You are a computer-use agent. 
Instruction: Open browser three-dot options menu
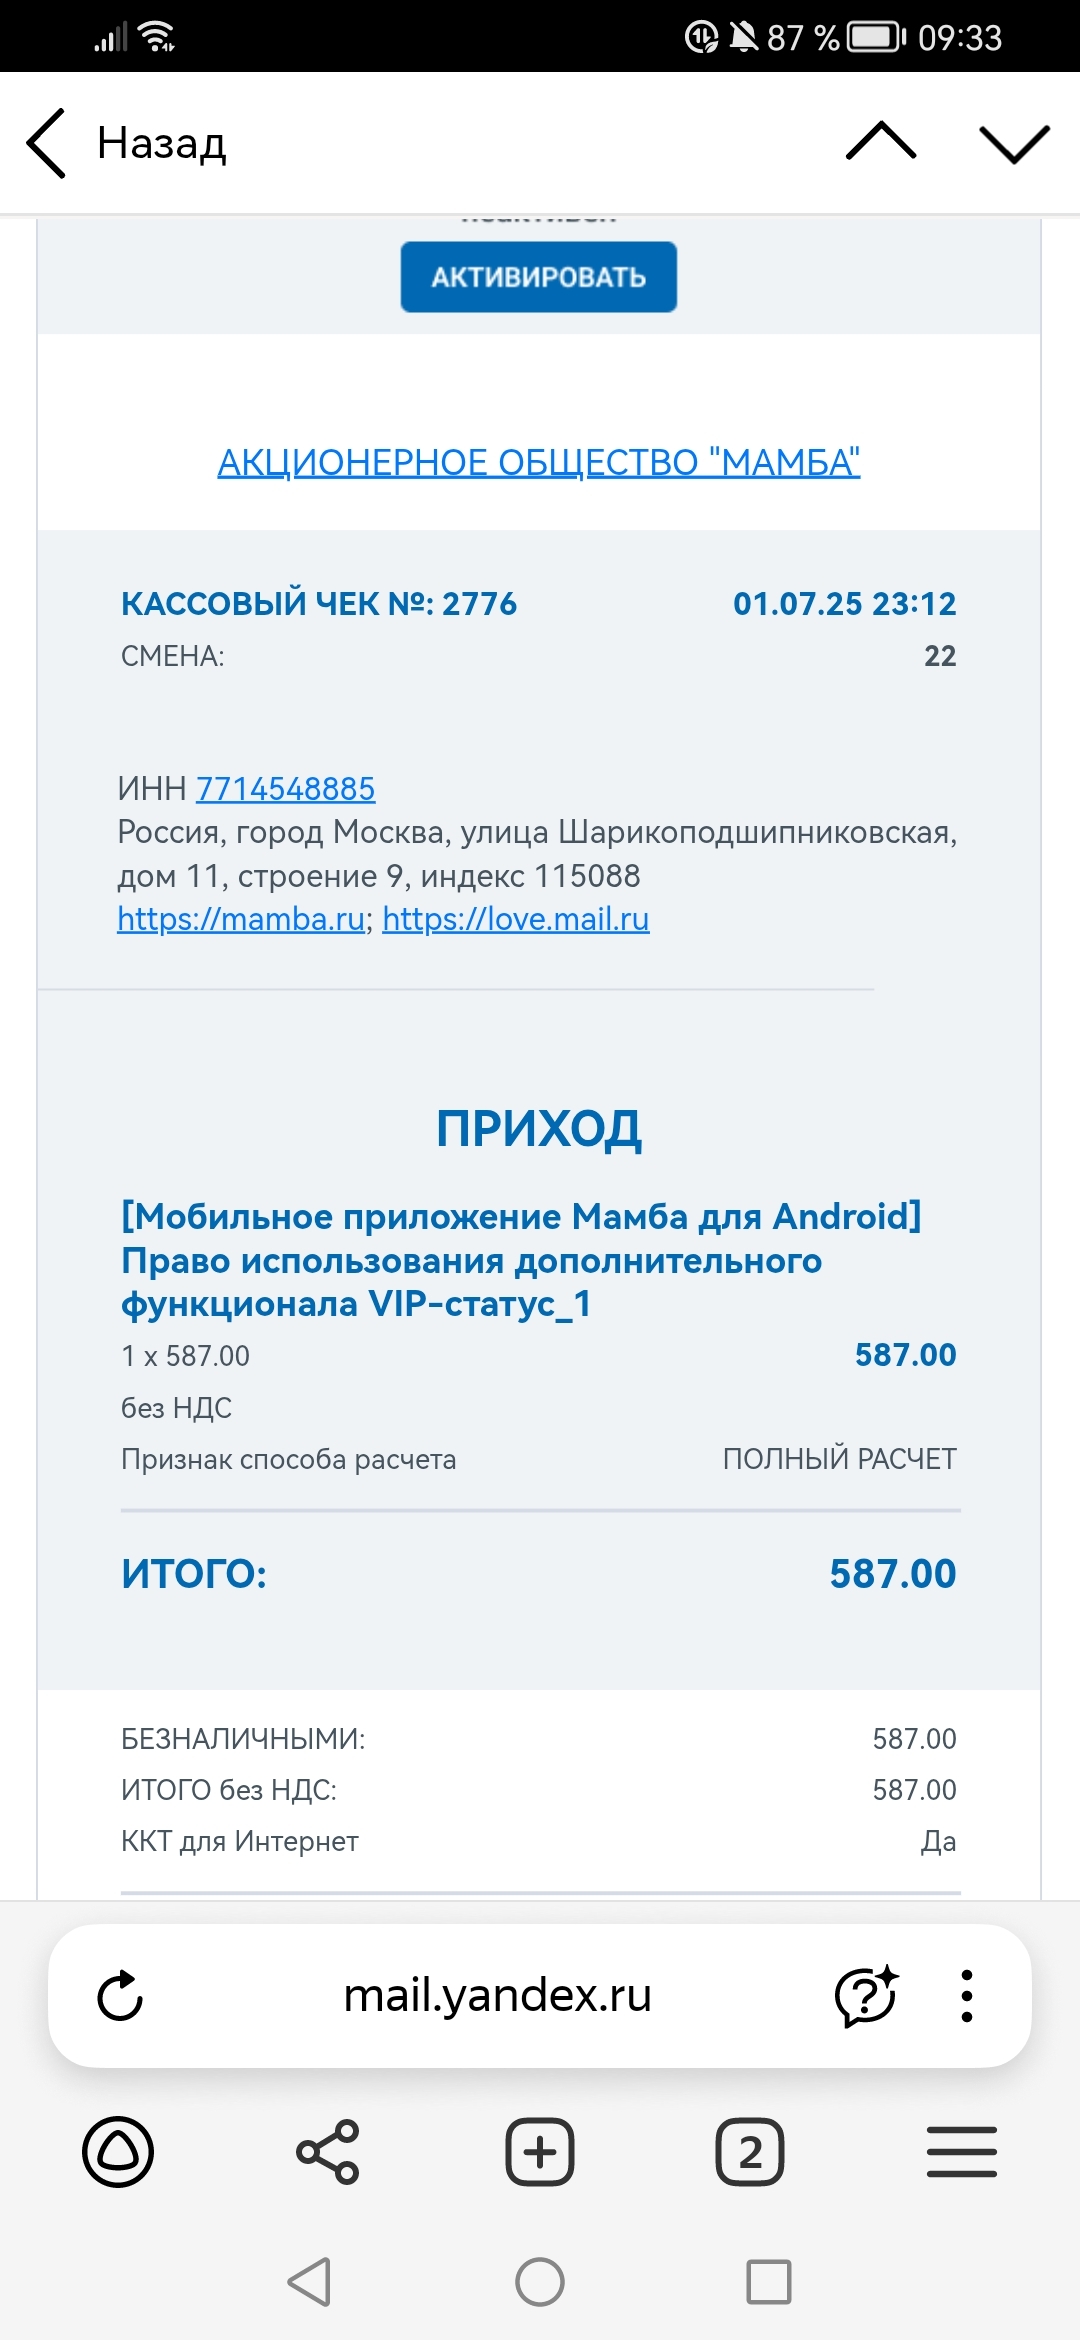point(966,1996)
